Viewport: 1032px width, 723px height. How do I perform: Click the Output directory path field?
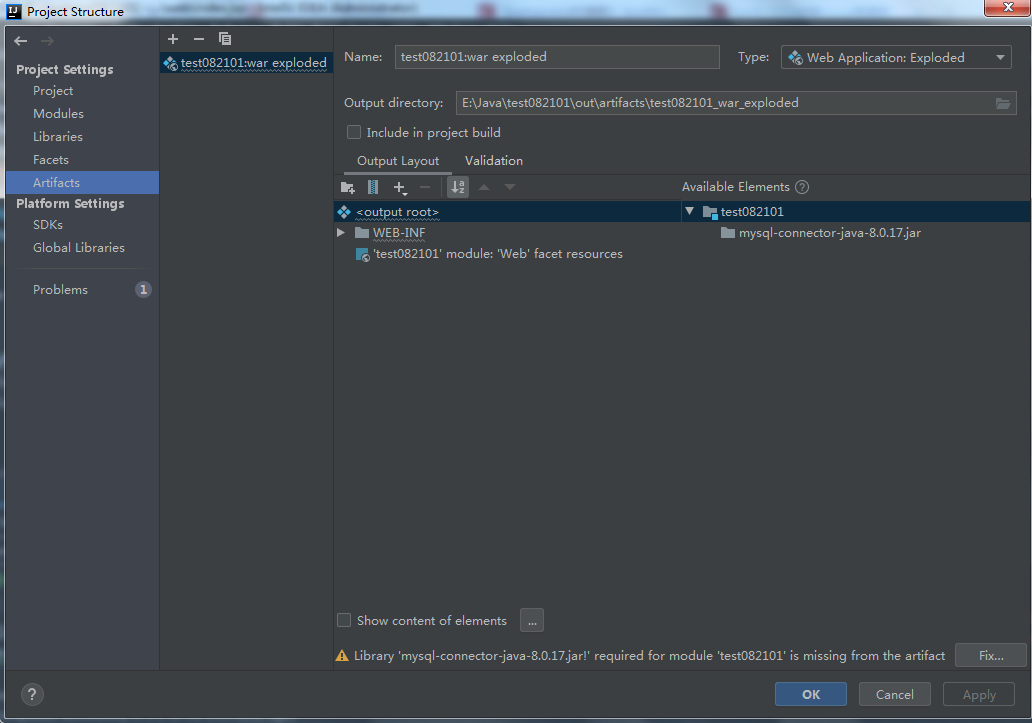click(736, 103)
